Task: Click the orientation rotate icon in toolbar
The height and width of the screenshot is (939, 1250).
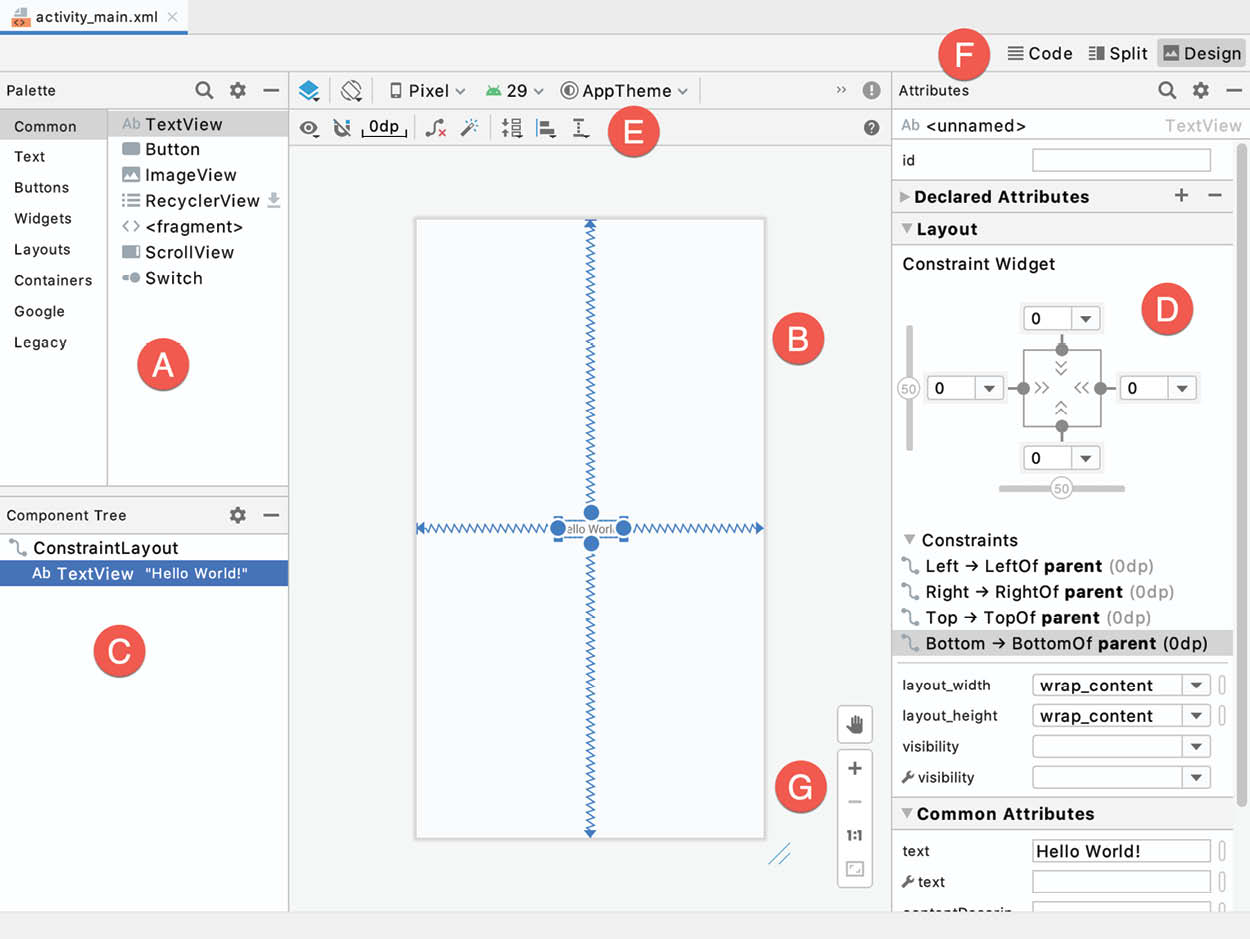Action: point(351,91)
